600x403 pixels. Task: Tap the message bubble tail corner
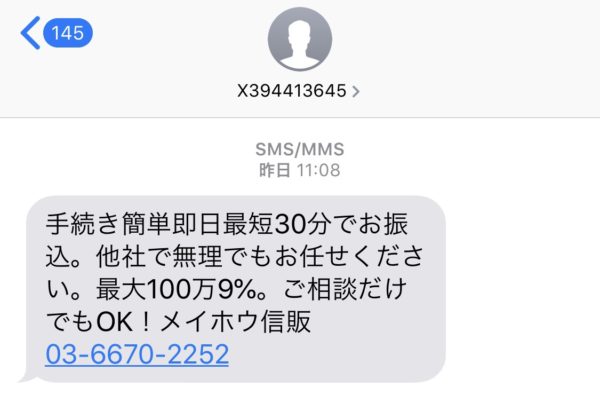pyautogui.click(x=28, y=377)
